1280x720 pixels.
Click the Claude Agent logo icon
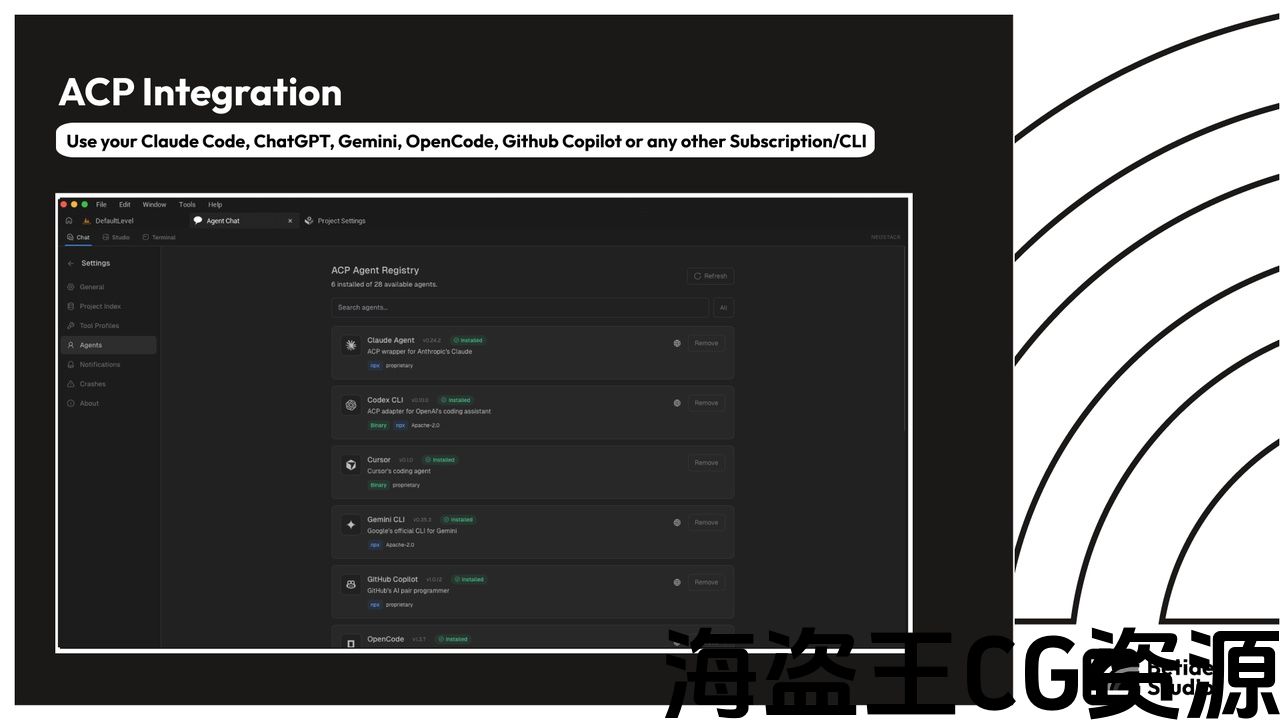click(351, 345)
